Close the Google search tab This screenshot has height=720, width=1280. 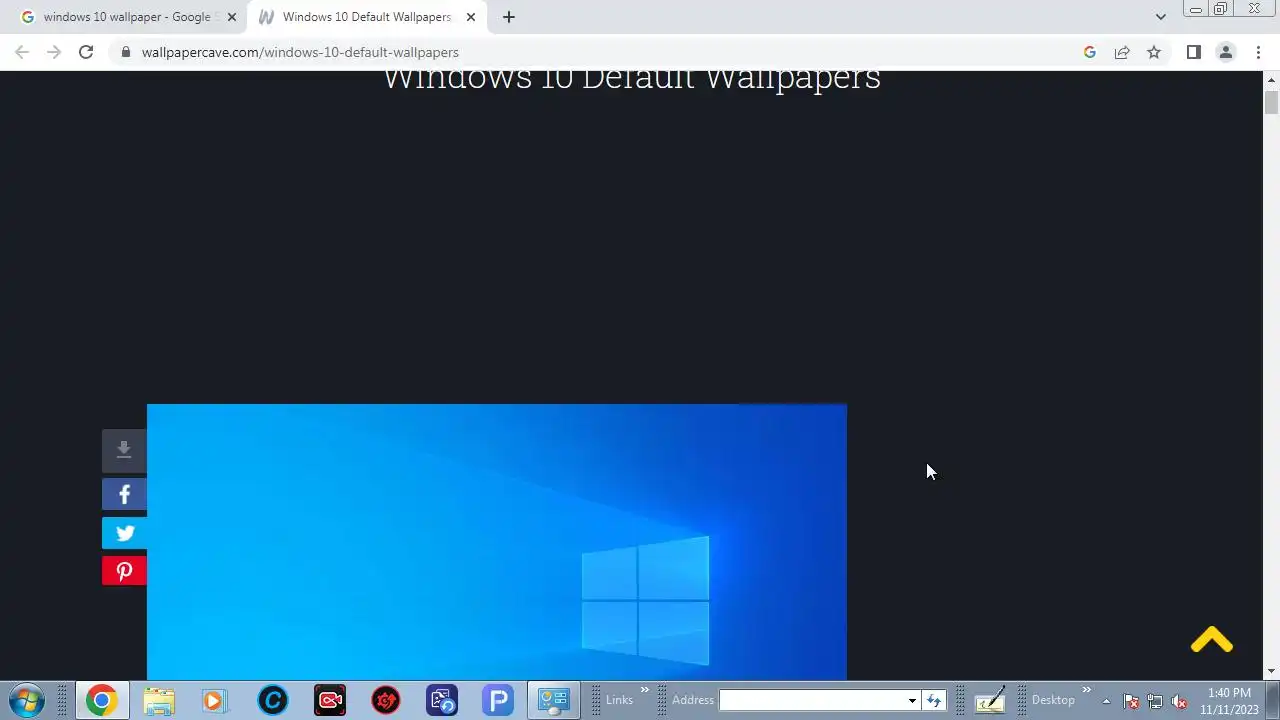pos(232,17)
